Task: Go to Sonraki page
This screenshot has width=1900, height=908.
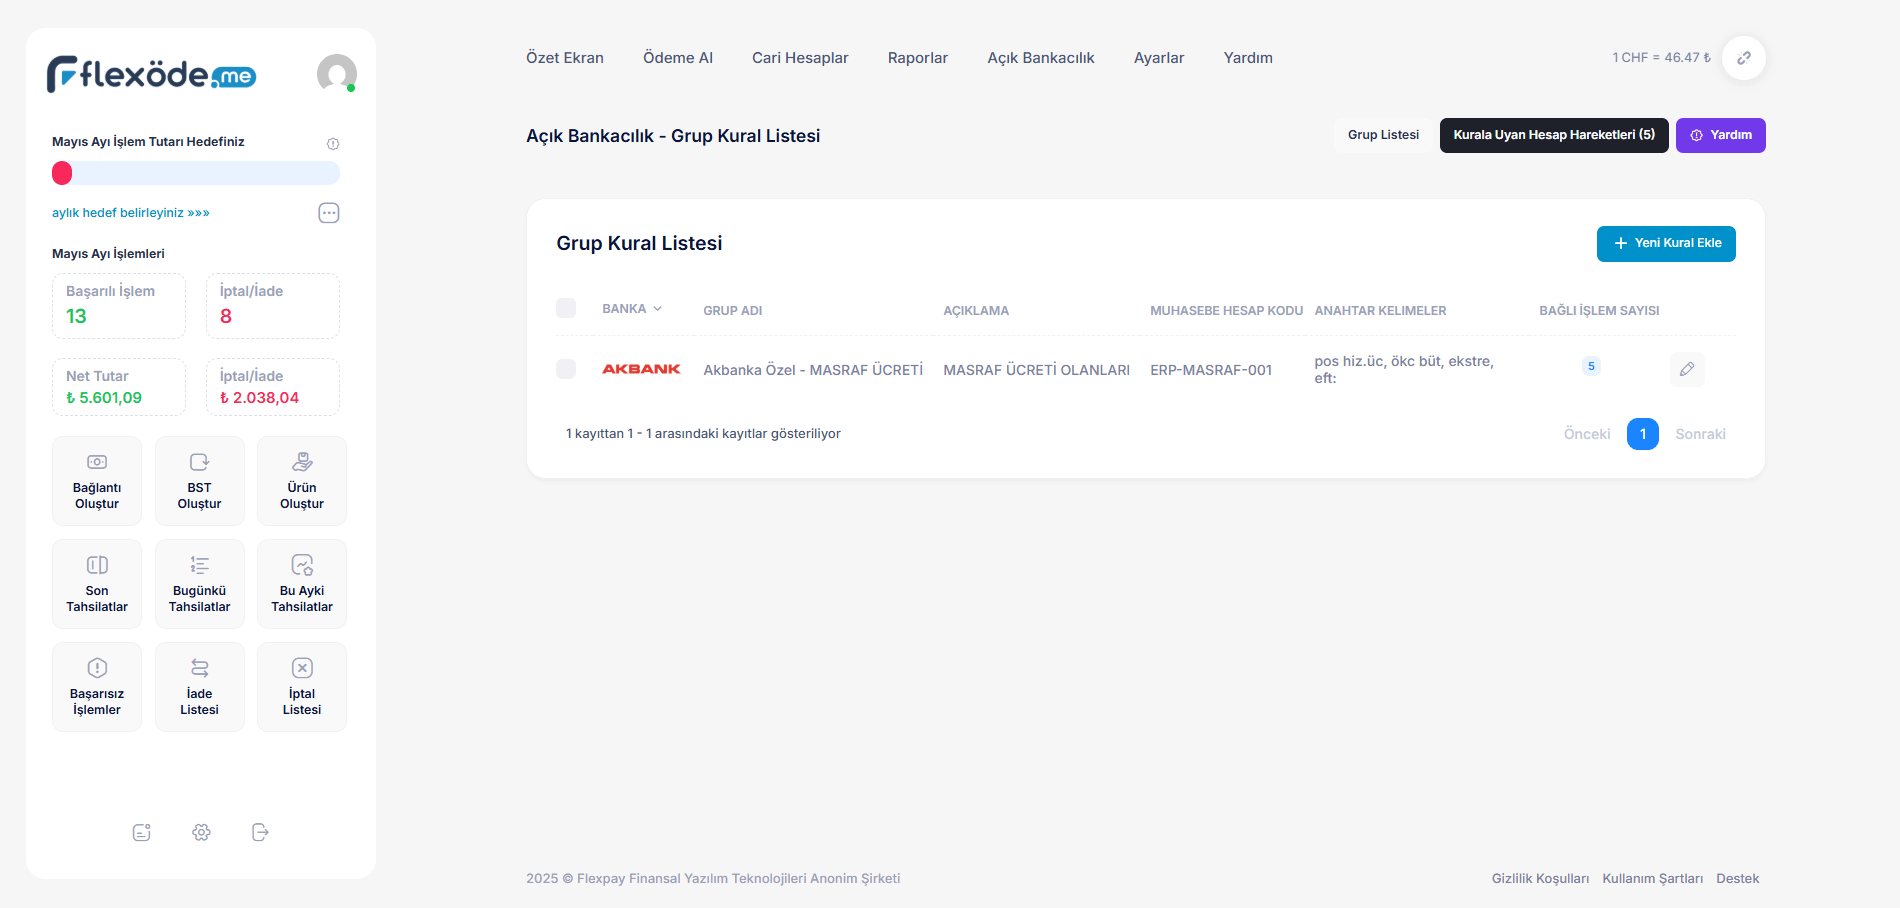Action: point(1701,434)
